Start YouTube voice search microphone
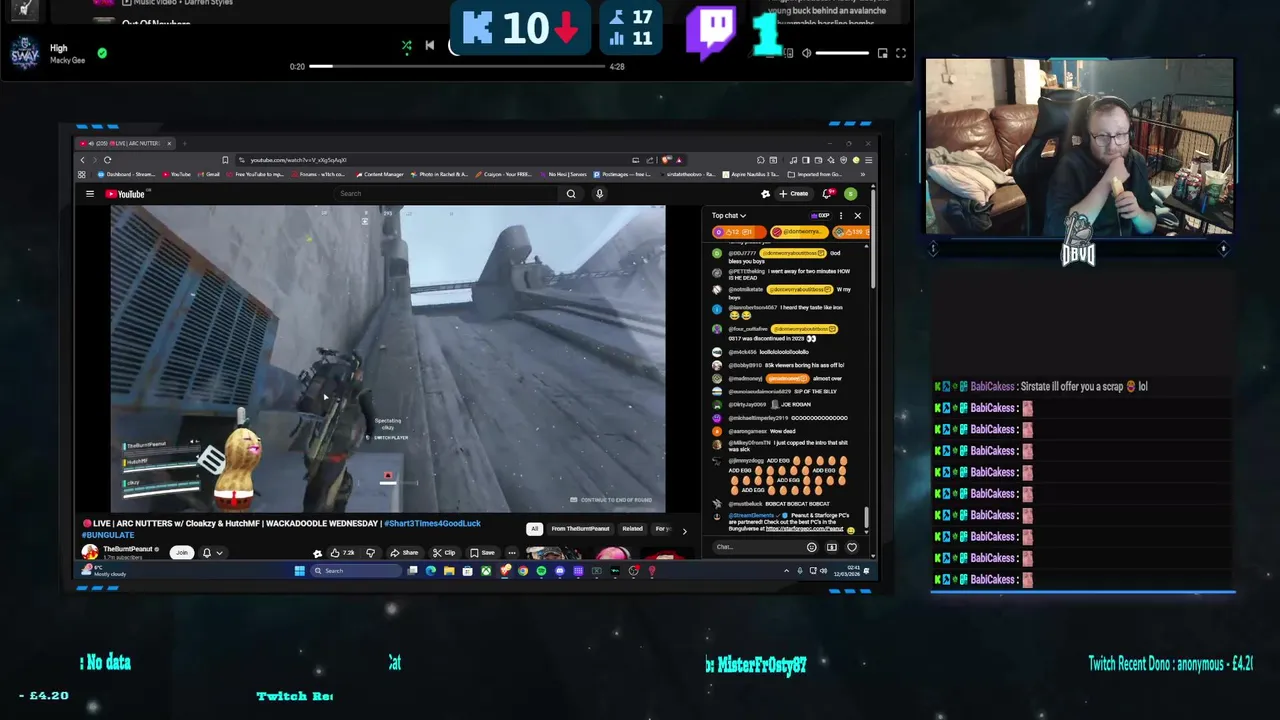The image size is (1280, 720). pos(599,194)
